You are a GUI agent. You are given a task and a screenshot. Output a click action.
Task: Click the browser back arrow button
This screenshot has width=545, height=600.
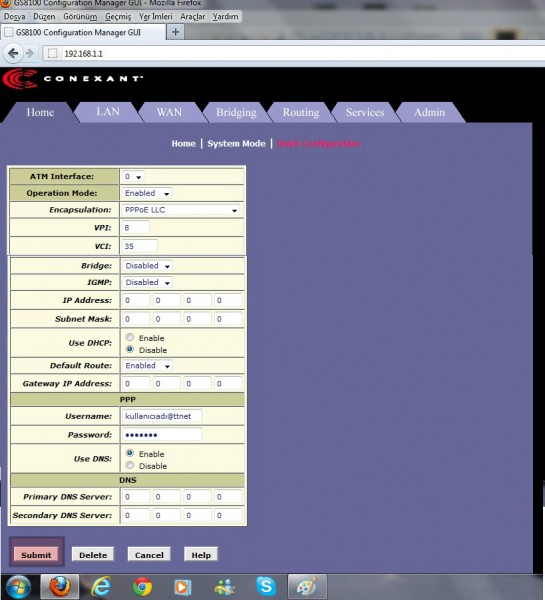pyautogui.click(x=13, y=53)
